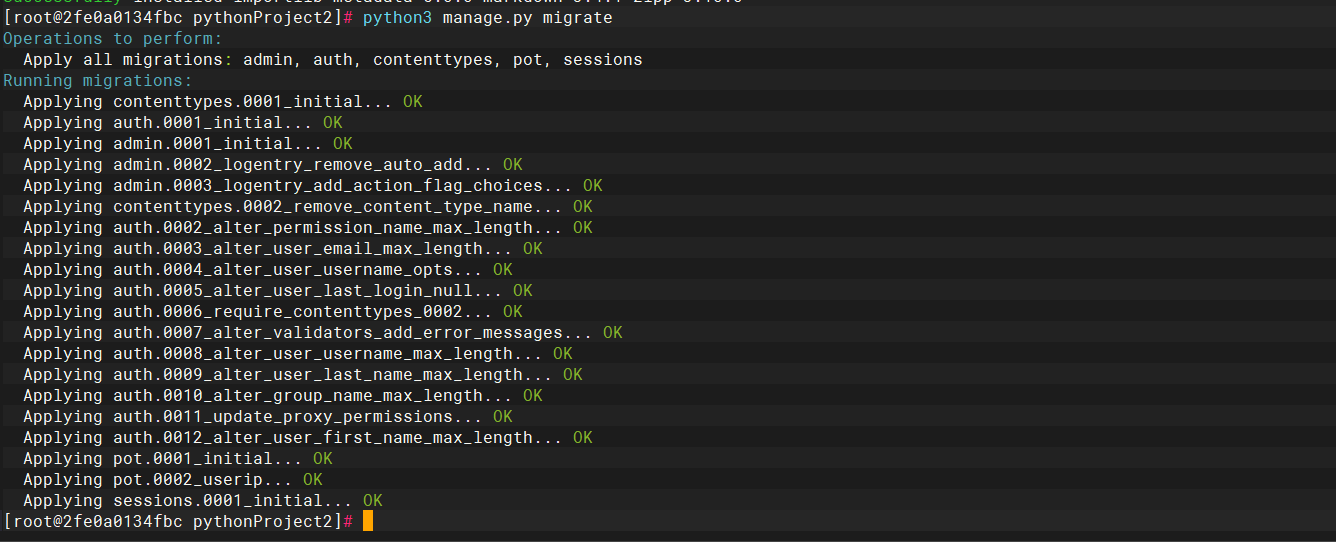The image size is (1336, 542).
Task: Click the OK after auth.0009_alter_user_last_name_max_length
Action: 573,374
